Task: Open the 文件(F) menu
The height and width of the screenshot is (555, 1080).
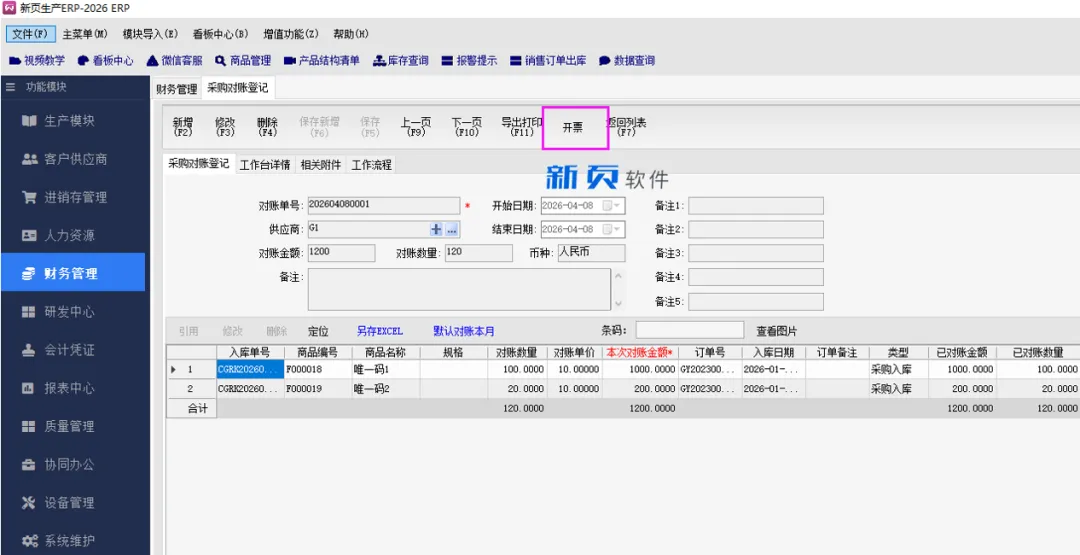Action: [30, 34]
